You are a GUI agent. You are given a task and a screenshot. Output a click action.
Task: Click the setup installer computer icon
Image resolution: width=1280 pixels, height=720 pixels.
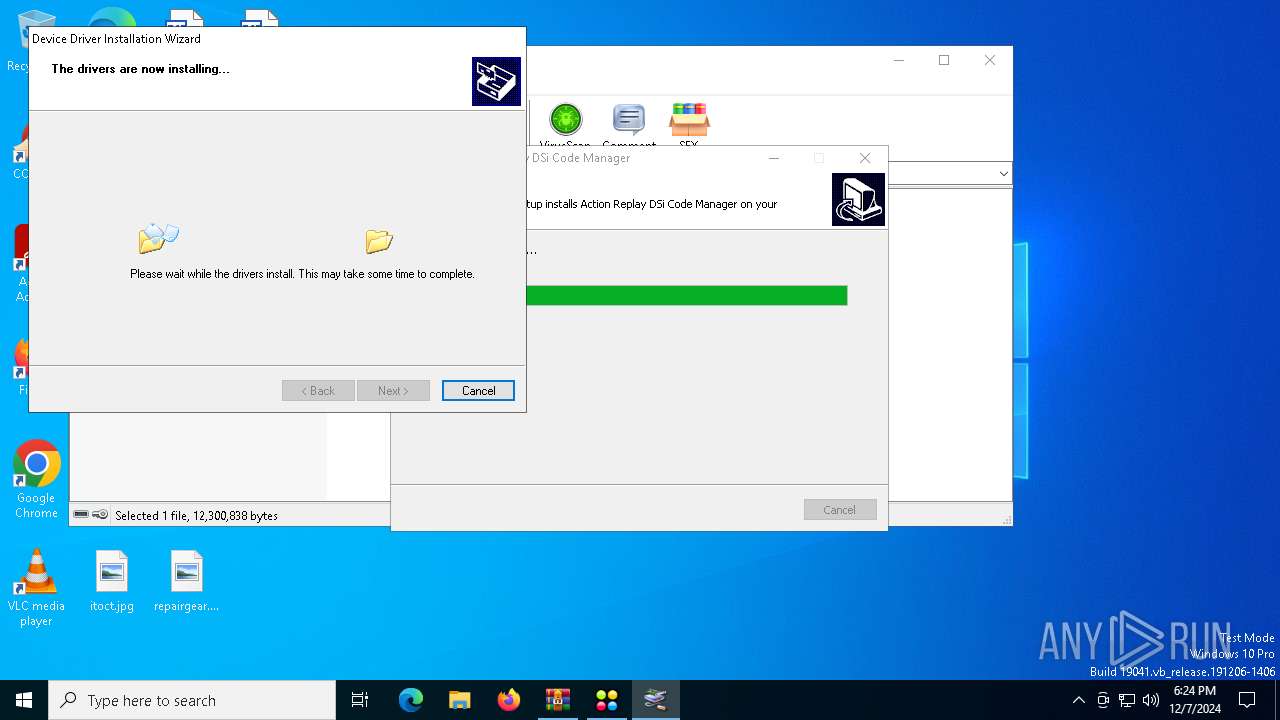click(858, 199)
